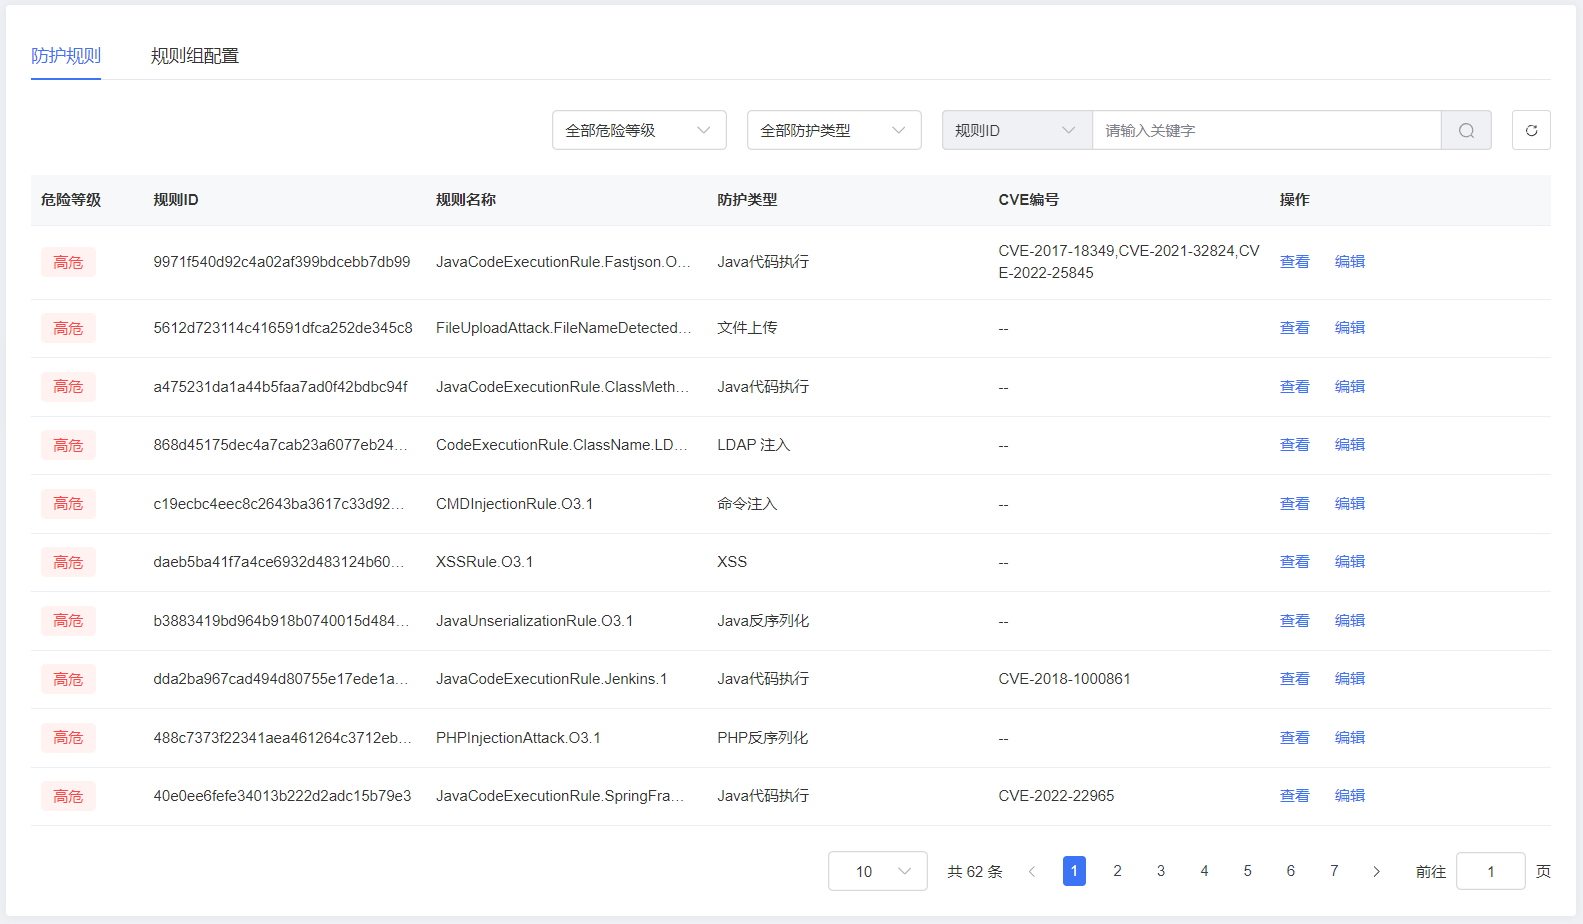Go to page 3 in pagination
Viewport: 1583px width, 924px height.
pyautogui.click(x=1161, y=871)
